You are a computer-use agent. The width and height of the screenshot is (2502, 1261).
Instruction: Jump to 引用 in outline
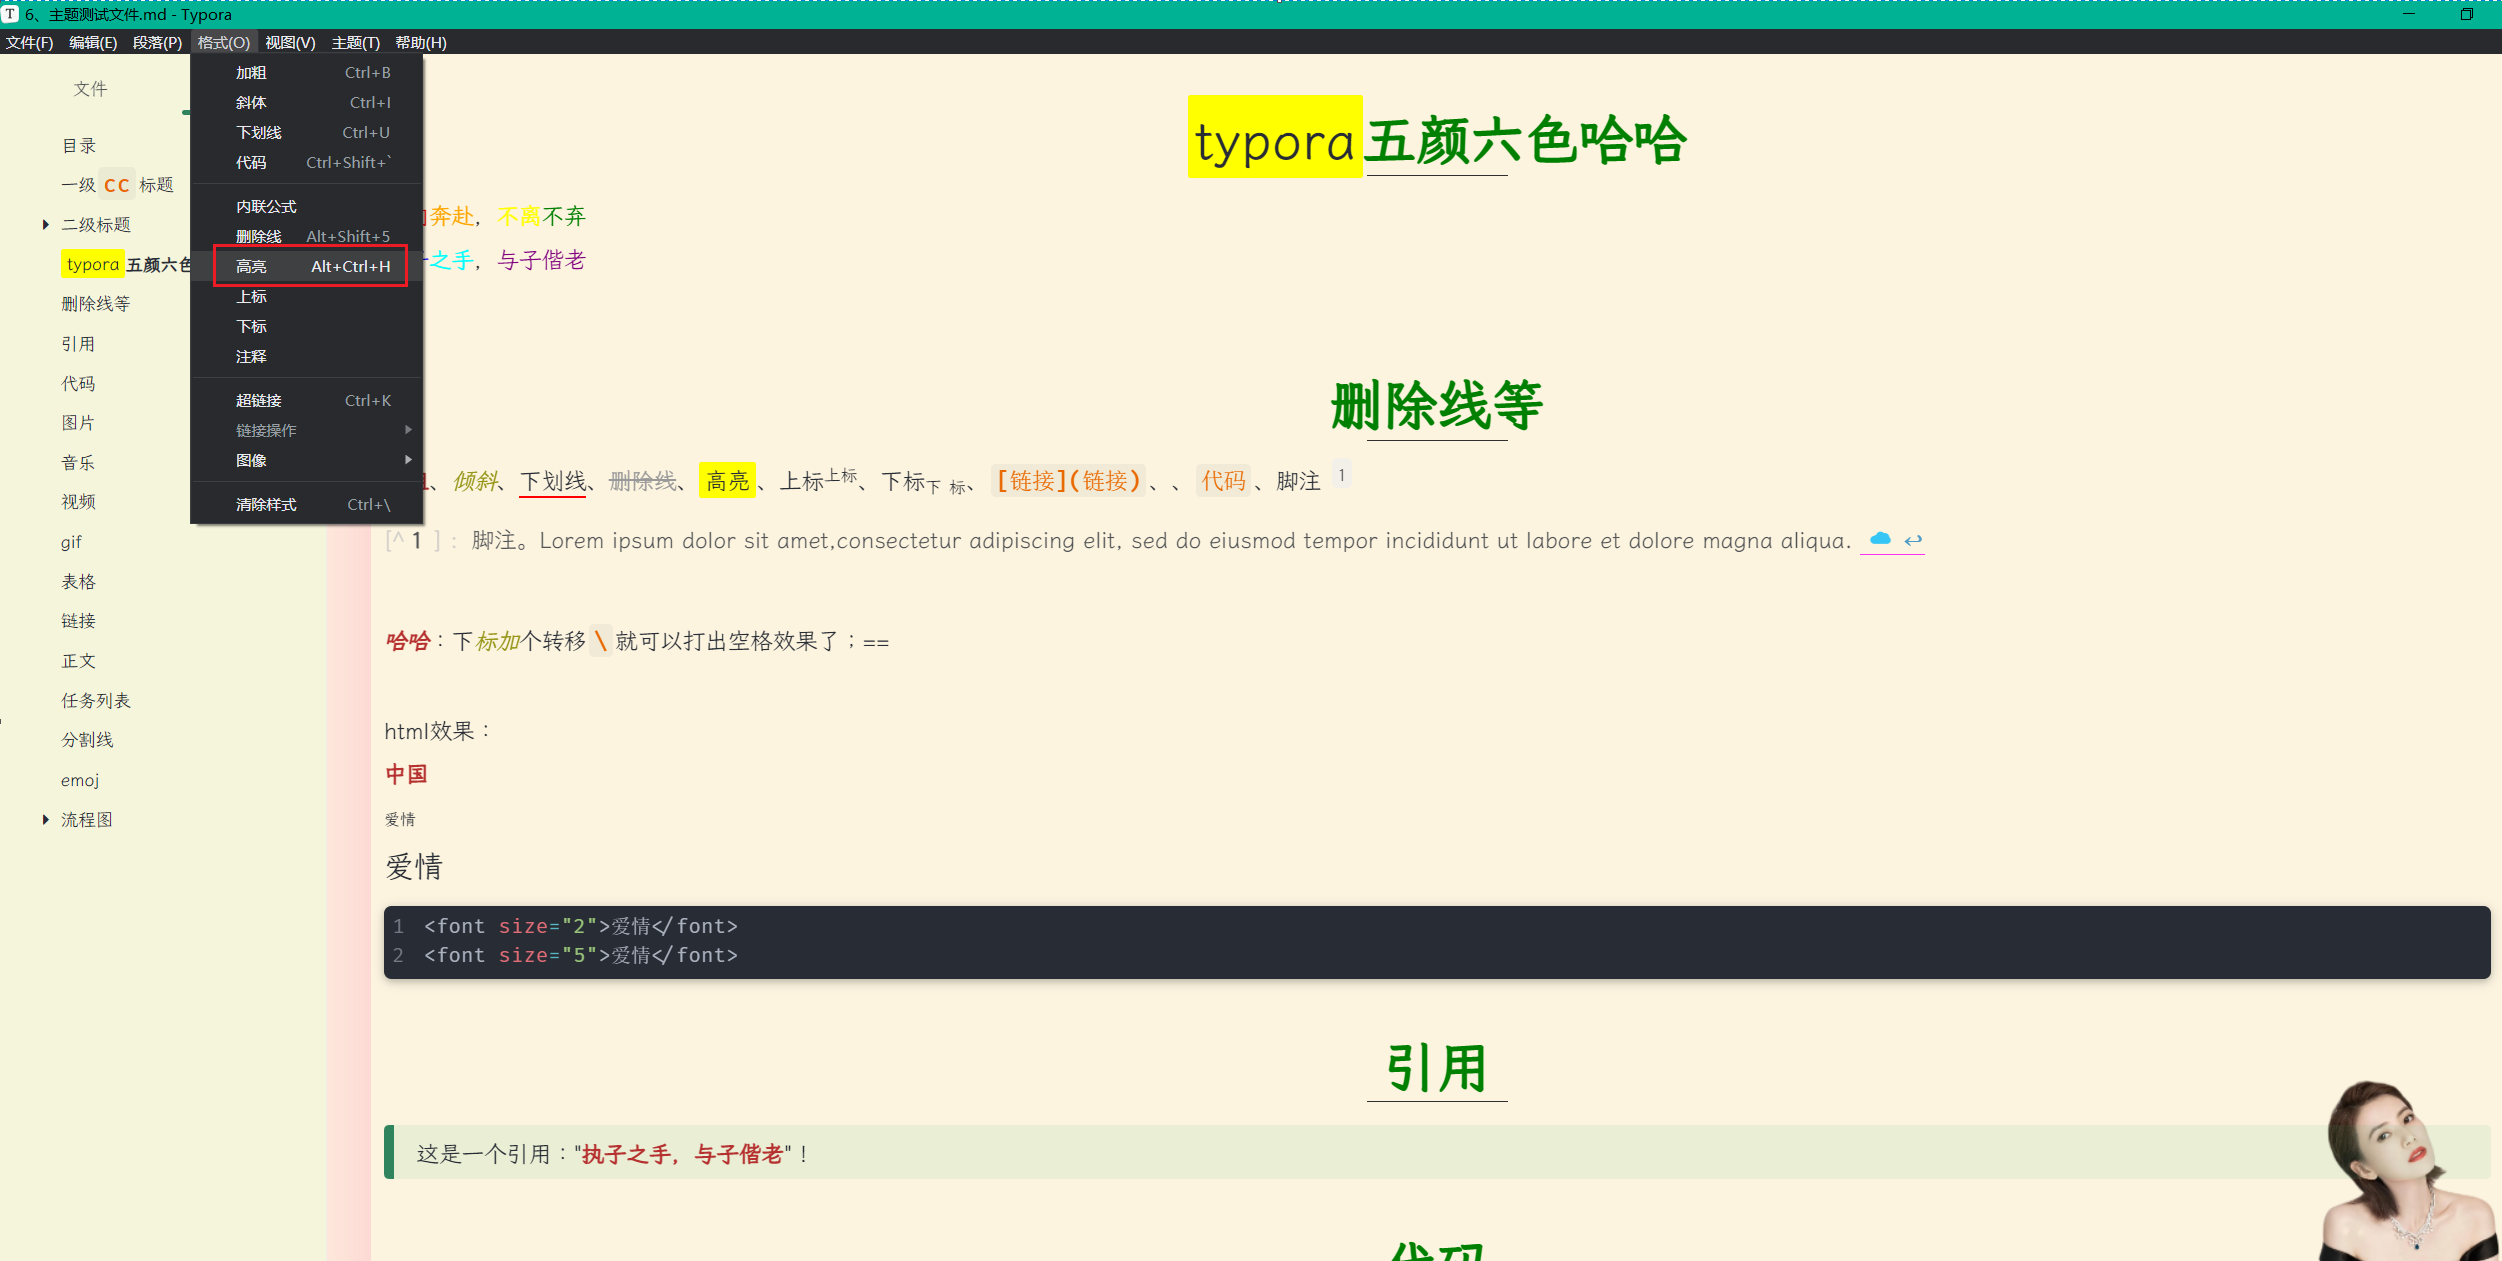click(x=78, y=344)
